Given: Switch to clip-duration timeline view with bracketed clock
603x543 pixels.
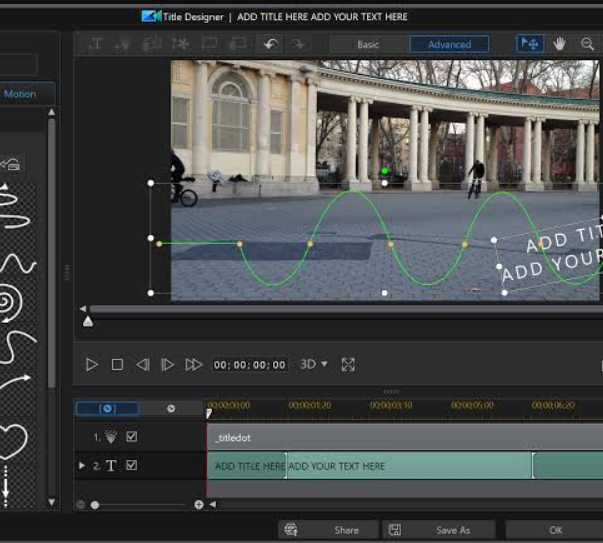Looking at the screenshot, I should pos(107,408).
